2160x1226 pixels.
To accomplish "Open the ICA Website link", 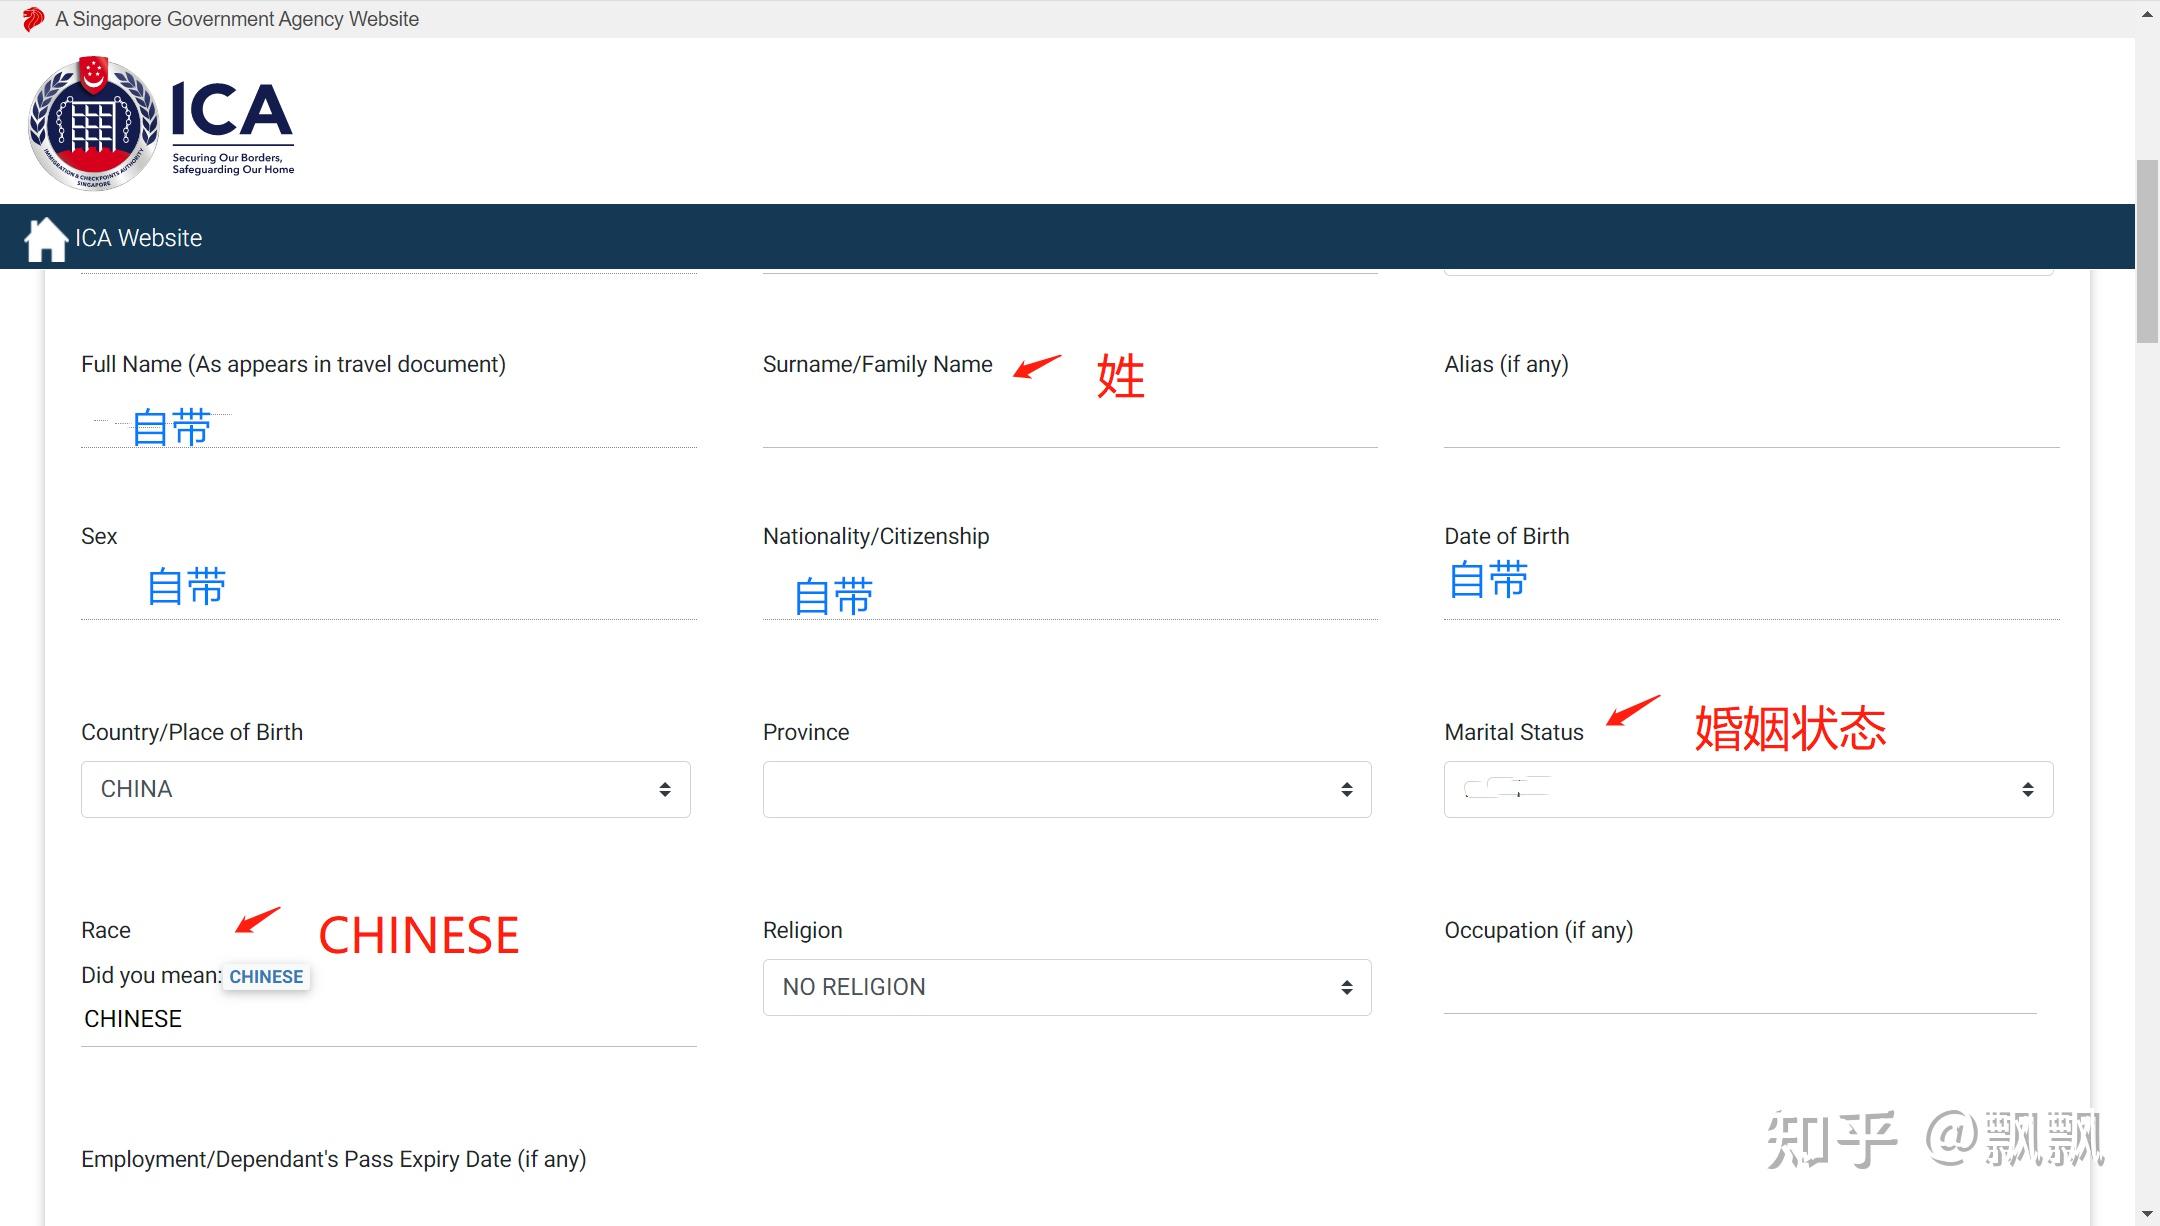I will (x=138, y=238).
